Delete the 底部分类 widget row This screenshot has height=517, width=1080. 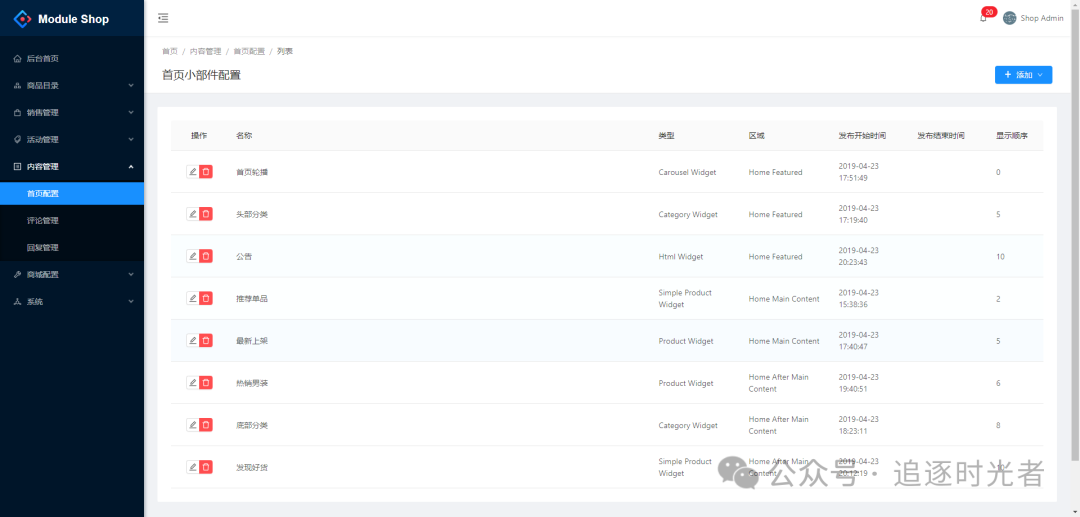click(206, 425)
